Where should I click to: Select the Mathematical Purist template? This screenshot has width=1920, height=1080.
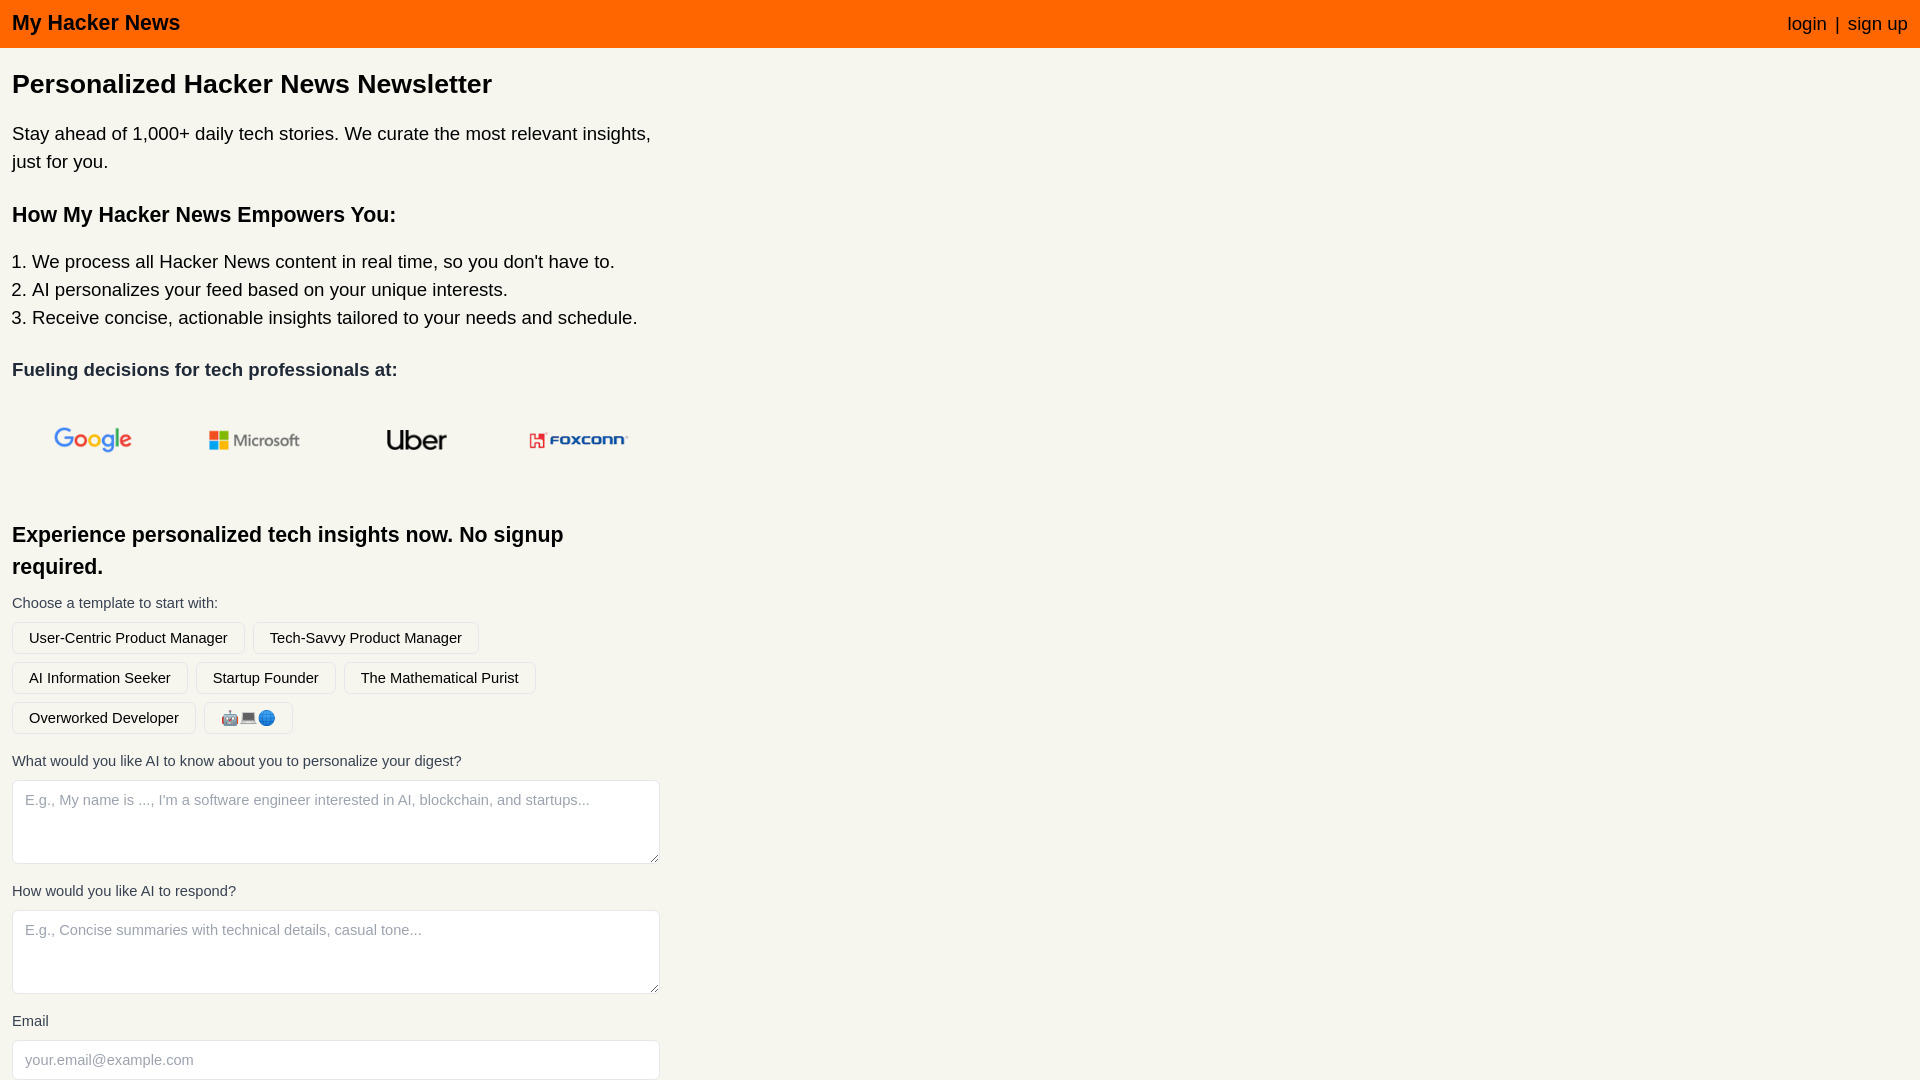coord(439,678)
